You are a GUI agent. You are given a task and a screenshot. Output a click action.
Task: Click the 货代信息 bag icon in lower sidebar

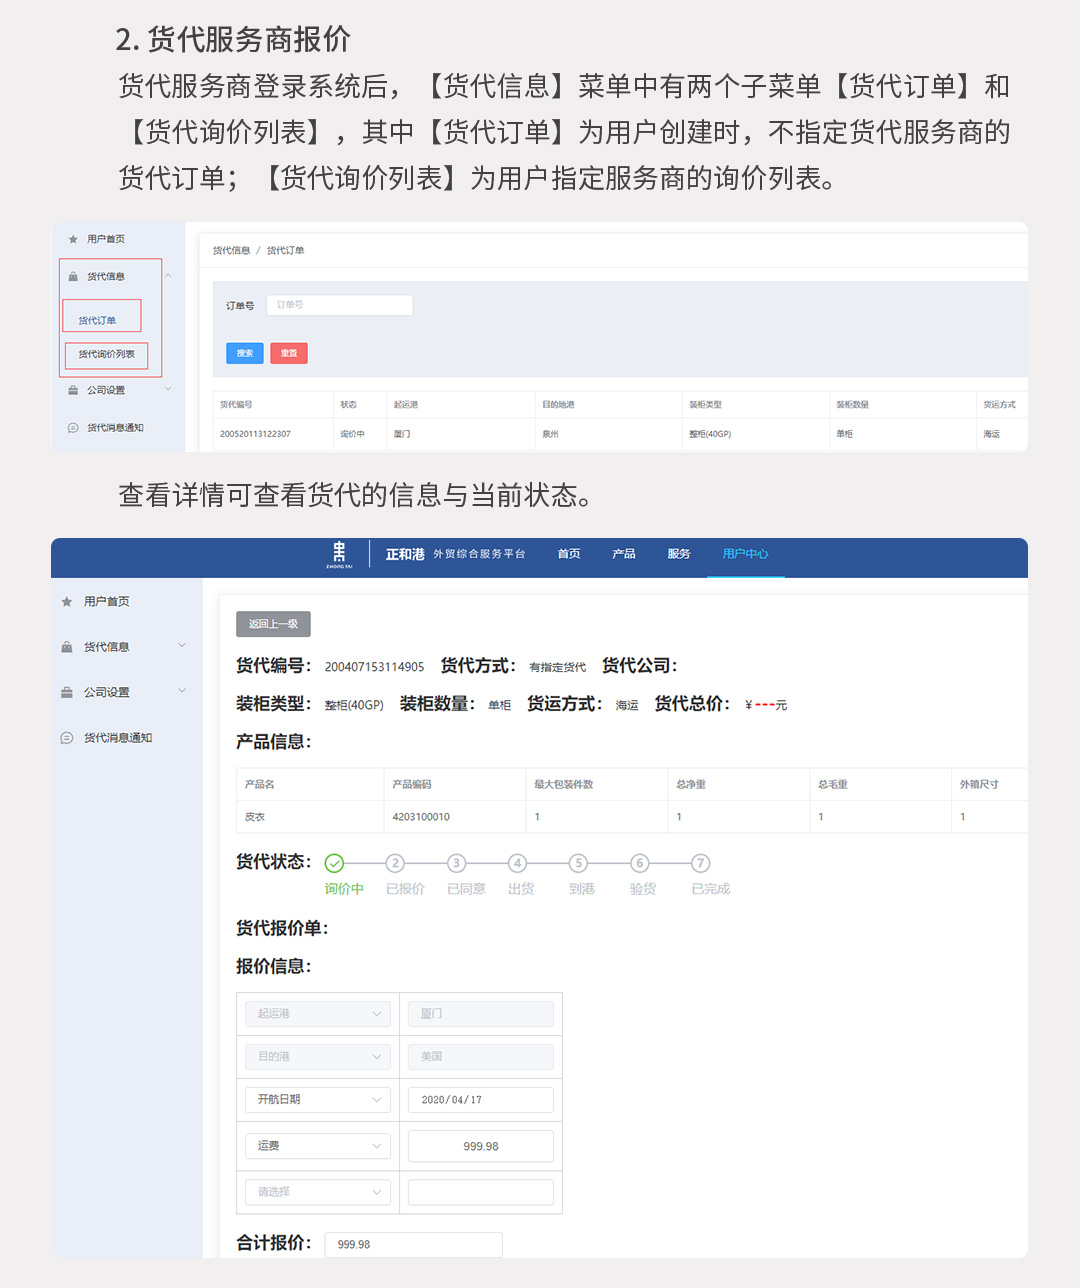tap(67, 647)
